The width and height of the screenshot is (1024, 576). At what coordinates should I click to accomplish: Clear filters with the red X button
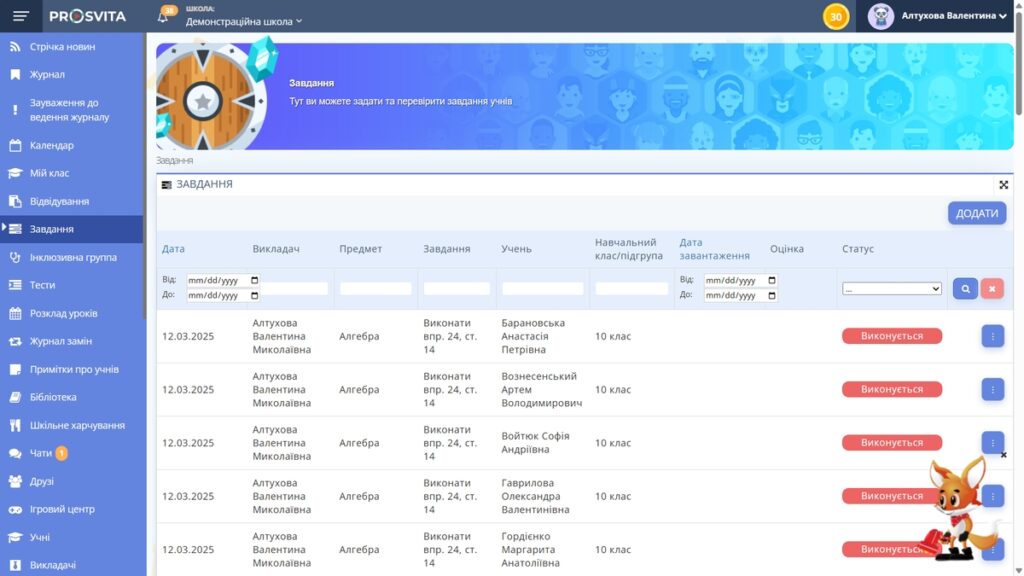[x=991, y=288]
